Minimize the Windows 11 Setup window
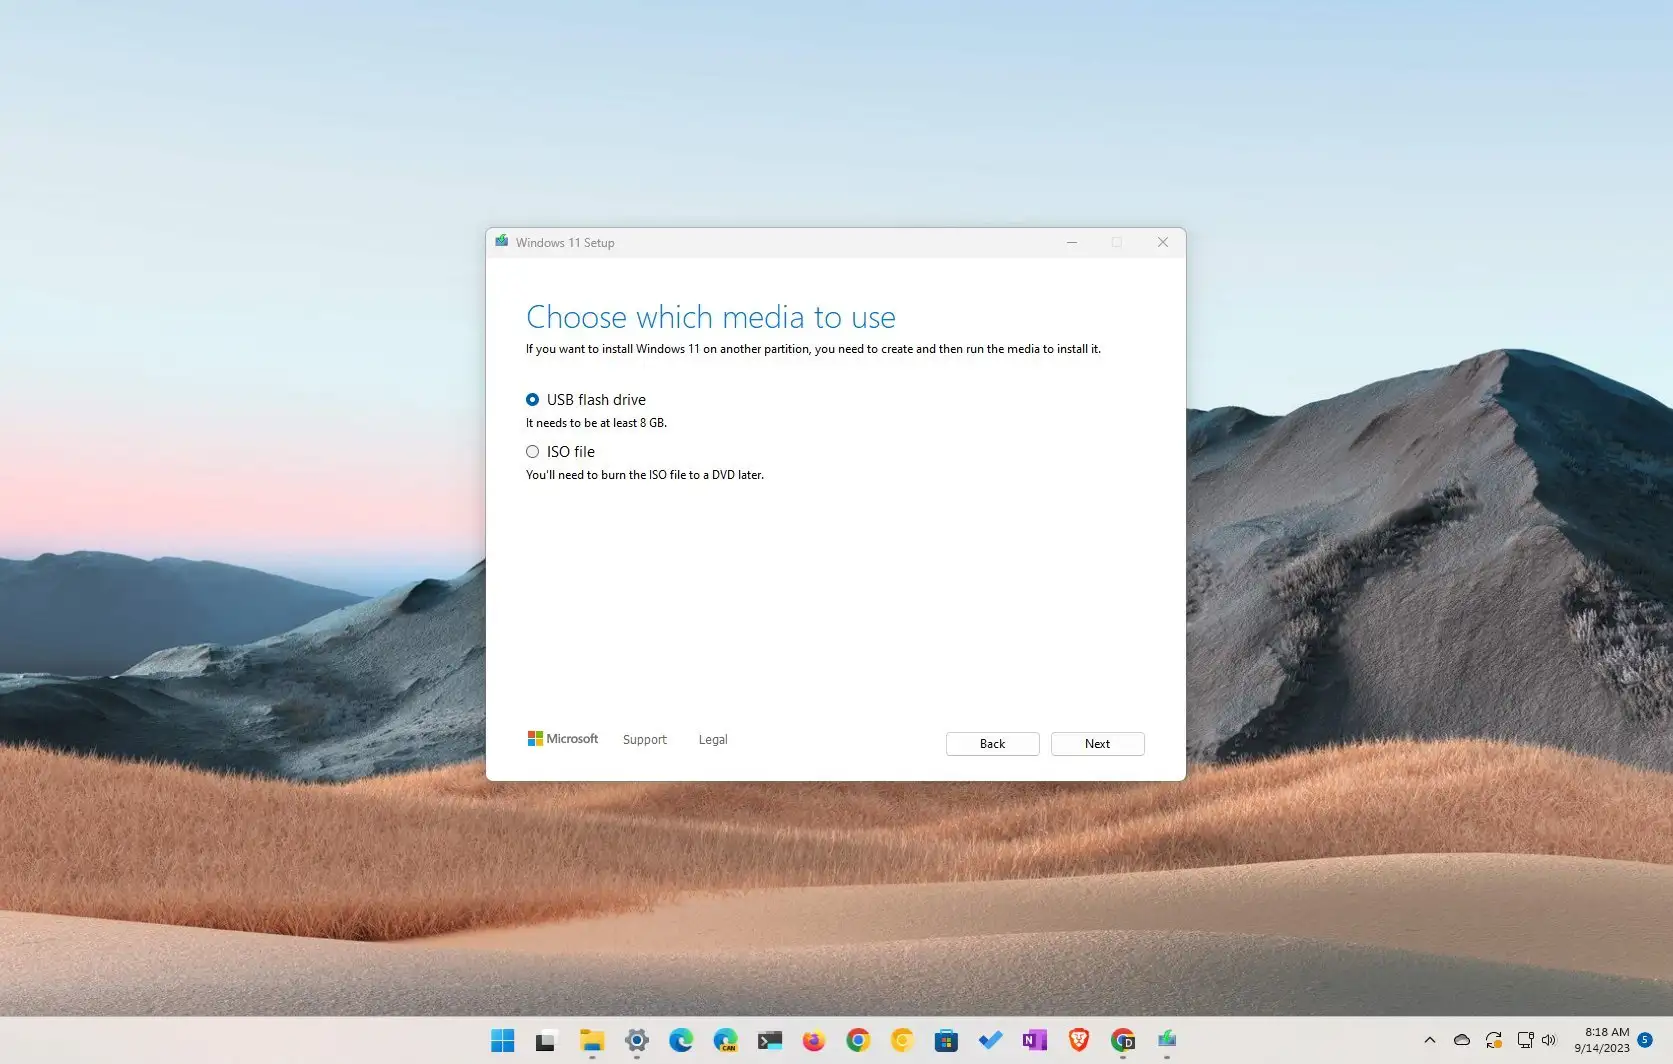Image resolution: width=1673 pixels, height=1064 pixels. coord(1072,243)
